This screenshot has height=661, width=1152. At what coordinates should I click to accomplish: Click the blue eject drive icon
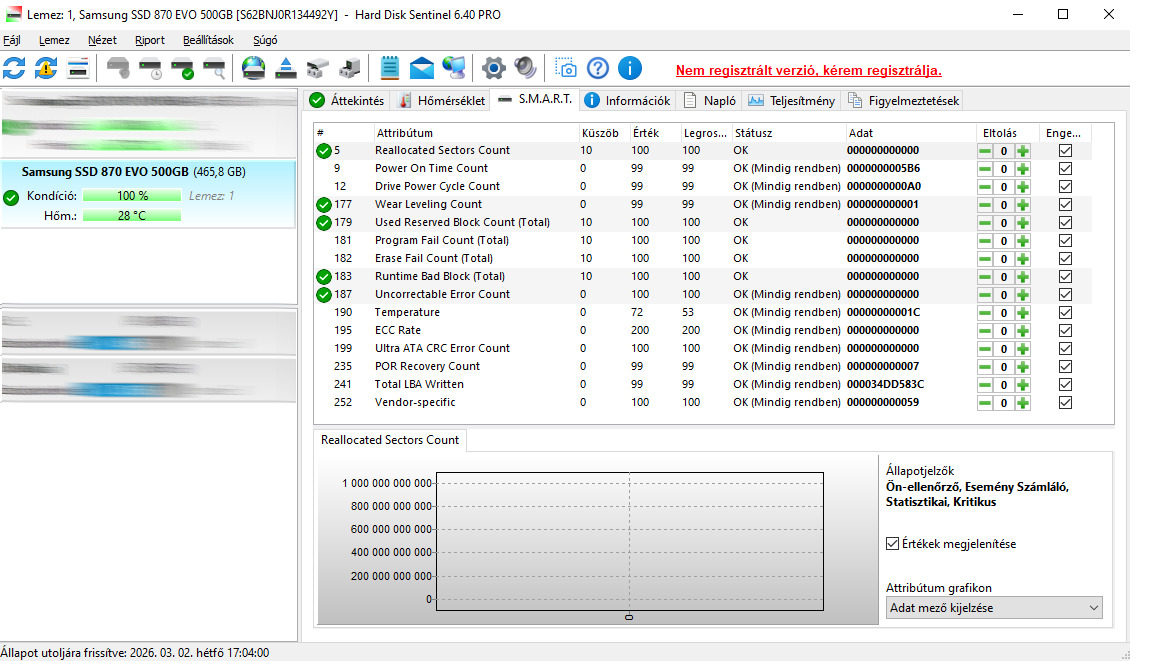coord(285,68)
